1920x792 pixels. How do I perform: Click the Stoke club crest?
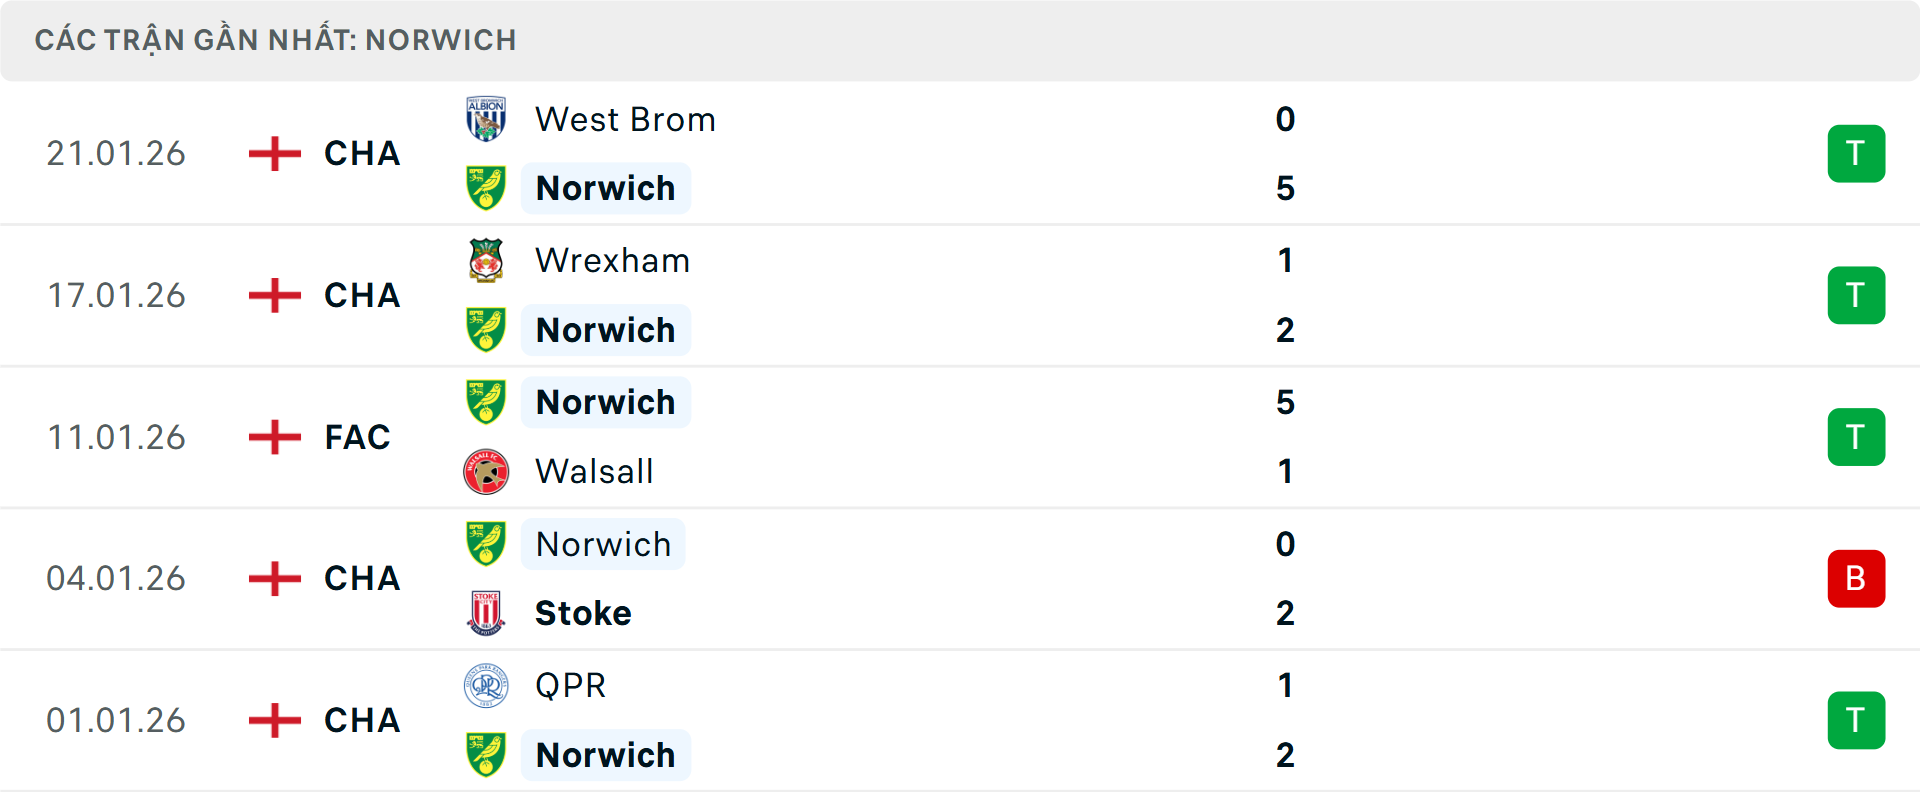(486, 613)
